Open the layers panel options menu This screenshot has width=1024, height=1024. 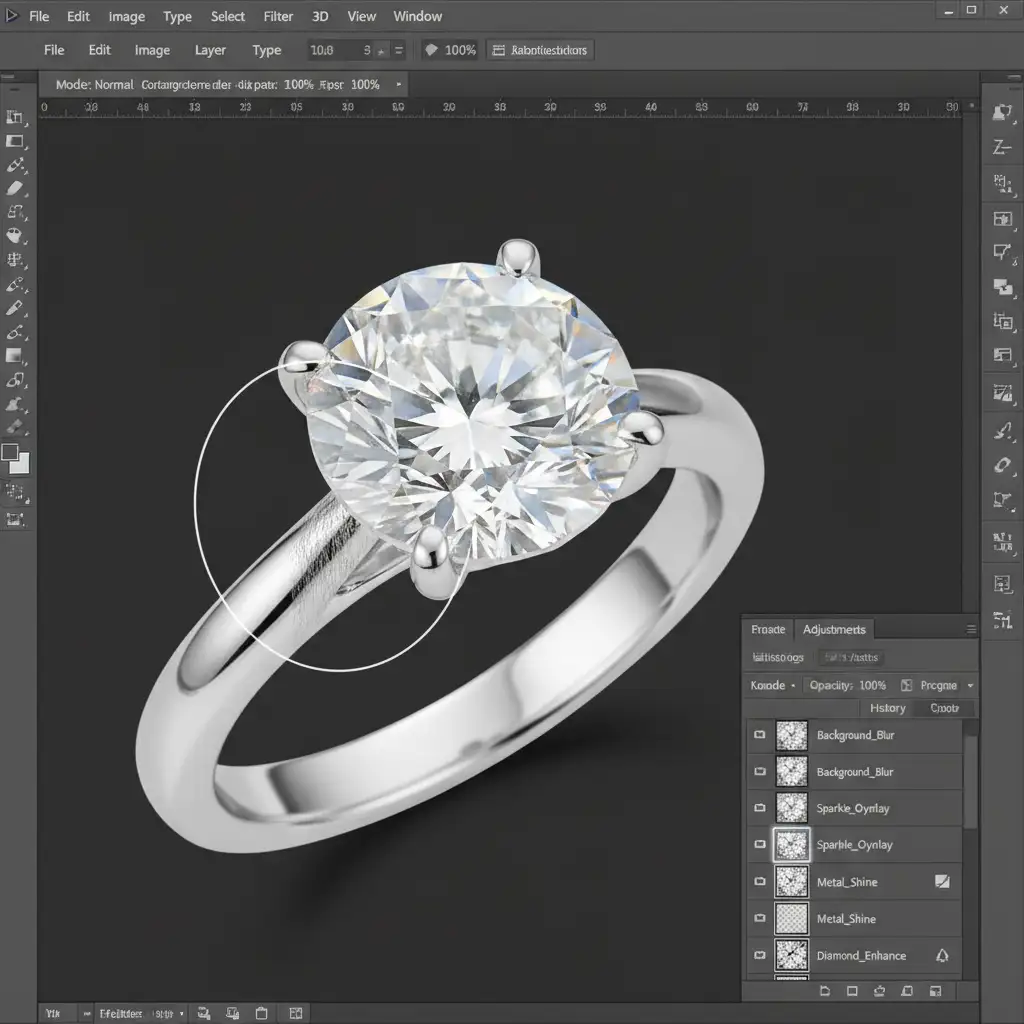[x=970, y=630]
